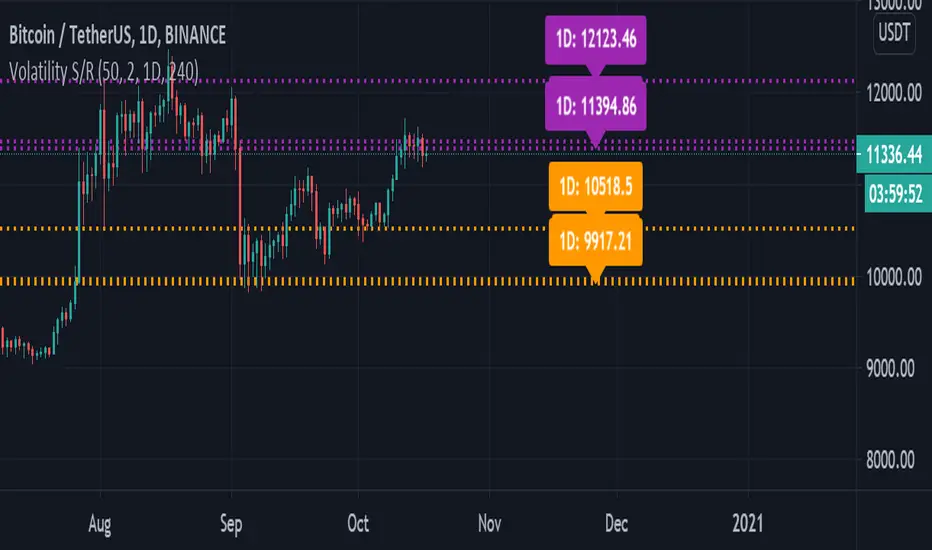Click the orange 1D: 10518.5 label
This screenshot has height=550, width=932.
pyautogui.click(x=596, y=186)
